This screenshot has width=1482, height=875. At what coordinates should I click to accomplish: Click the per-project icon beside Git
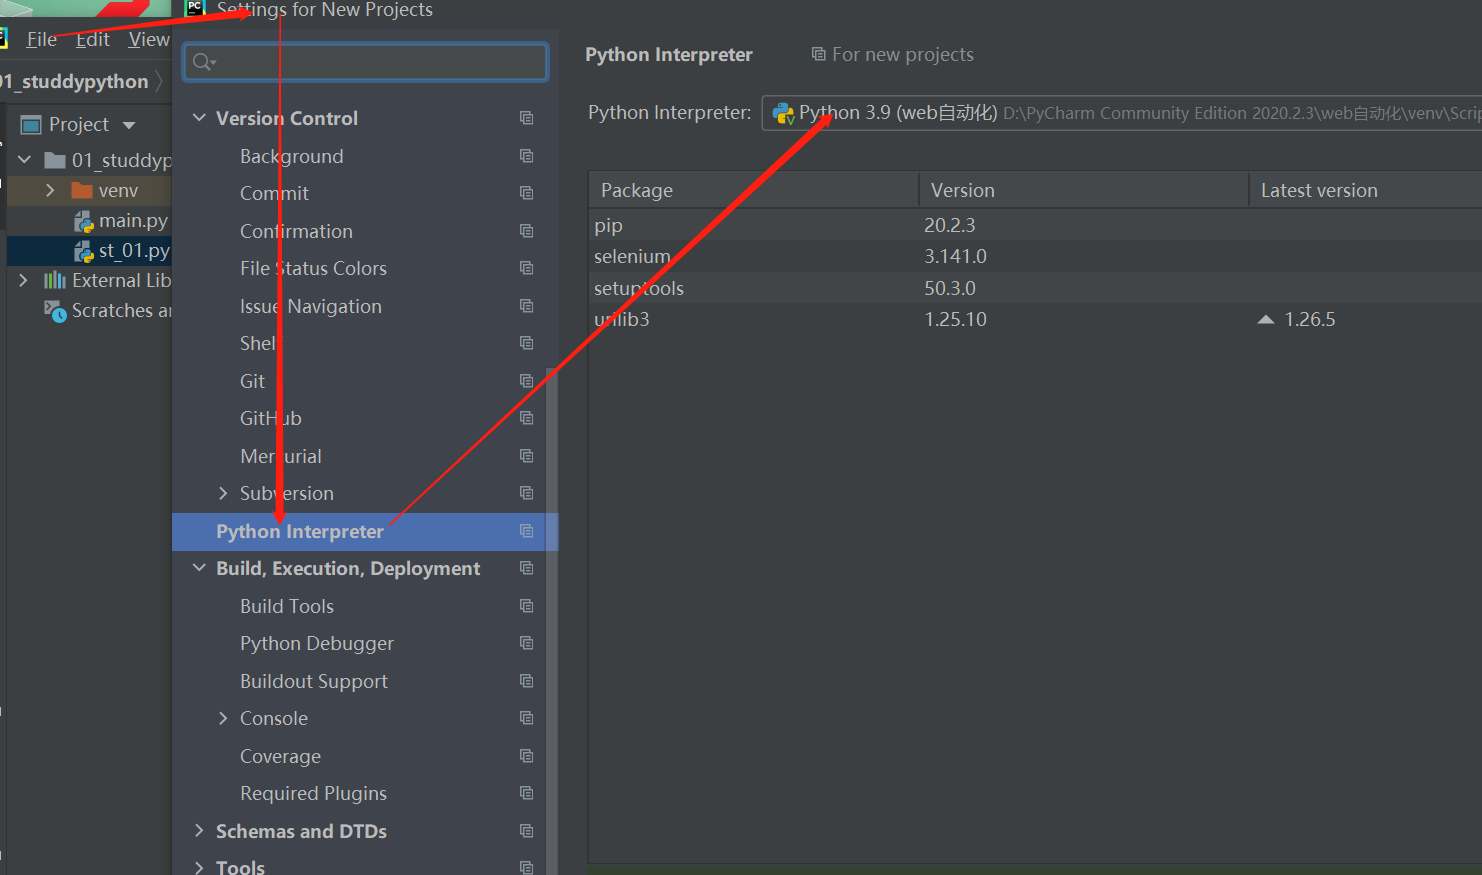(526, 381)
